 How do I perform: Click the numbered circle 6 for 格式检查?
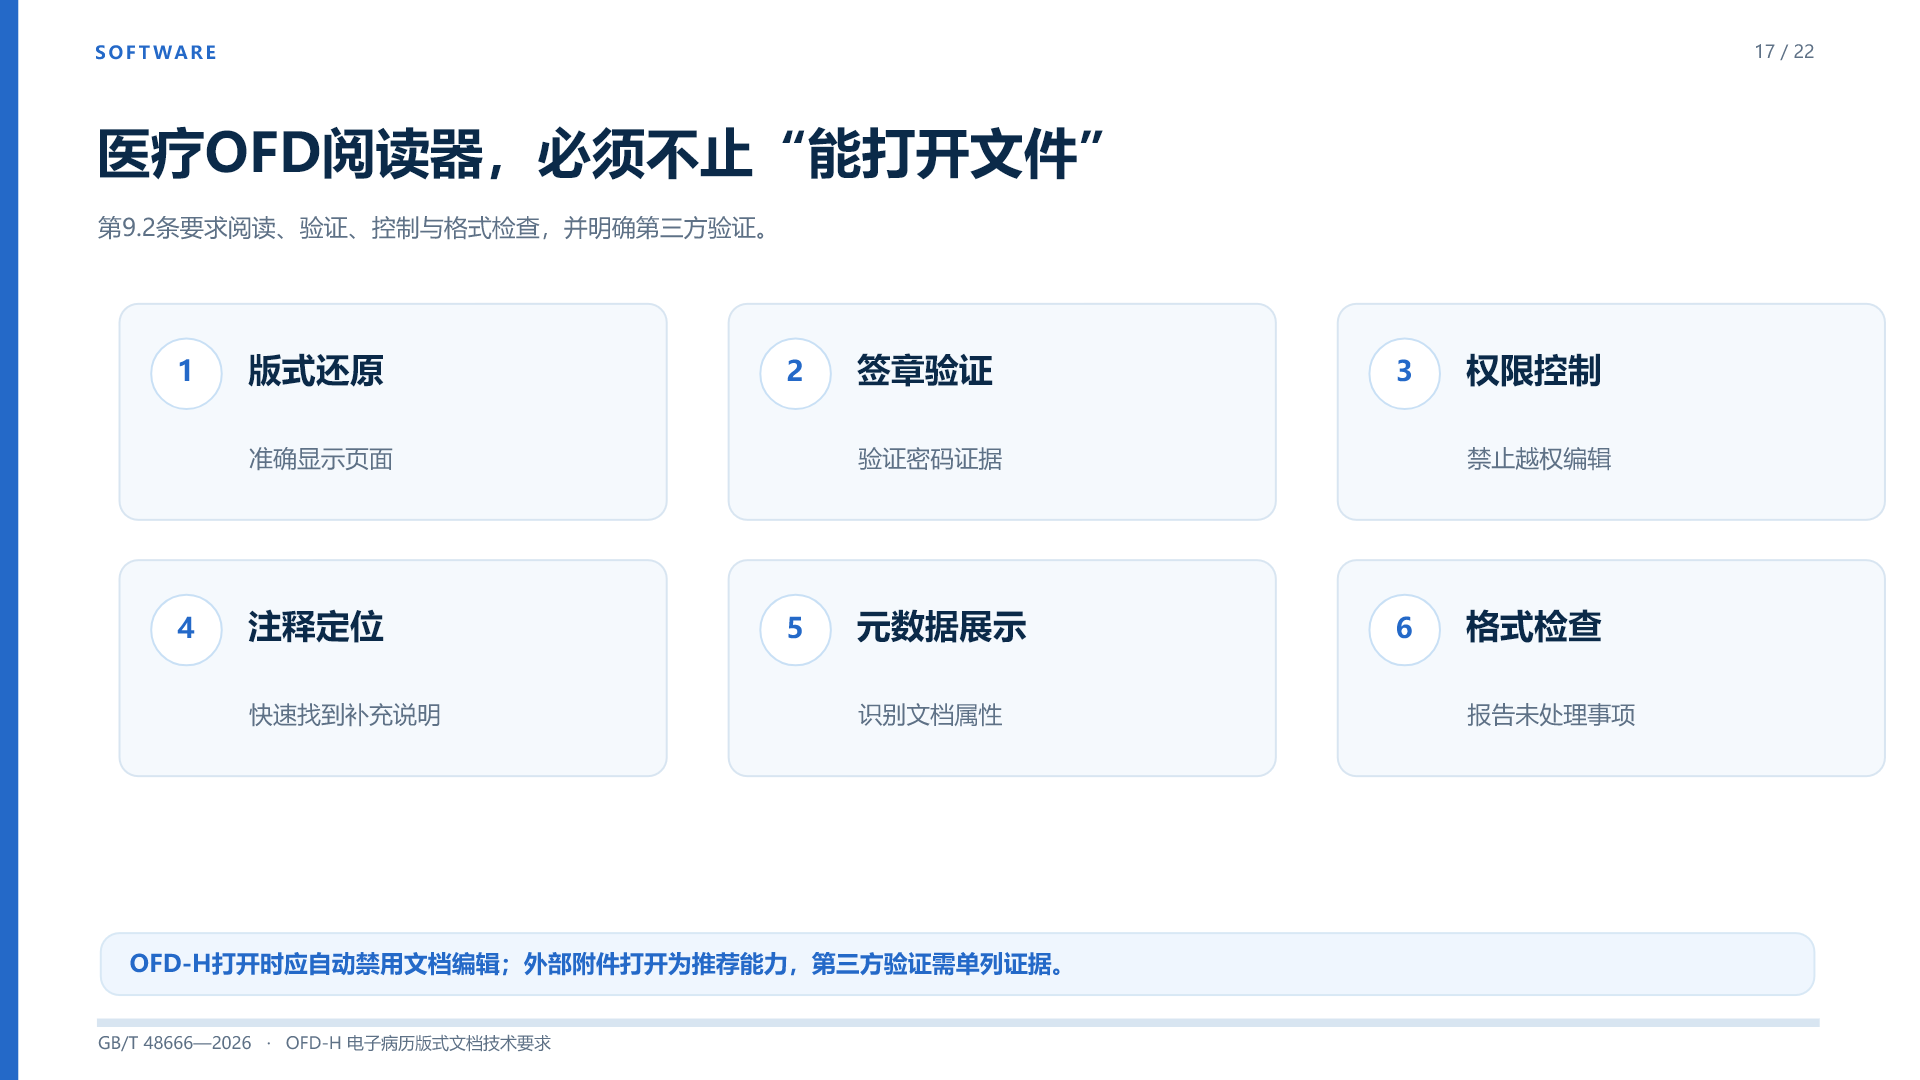1404,629
